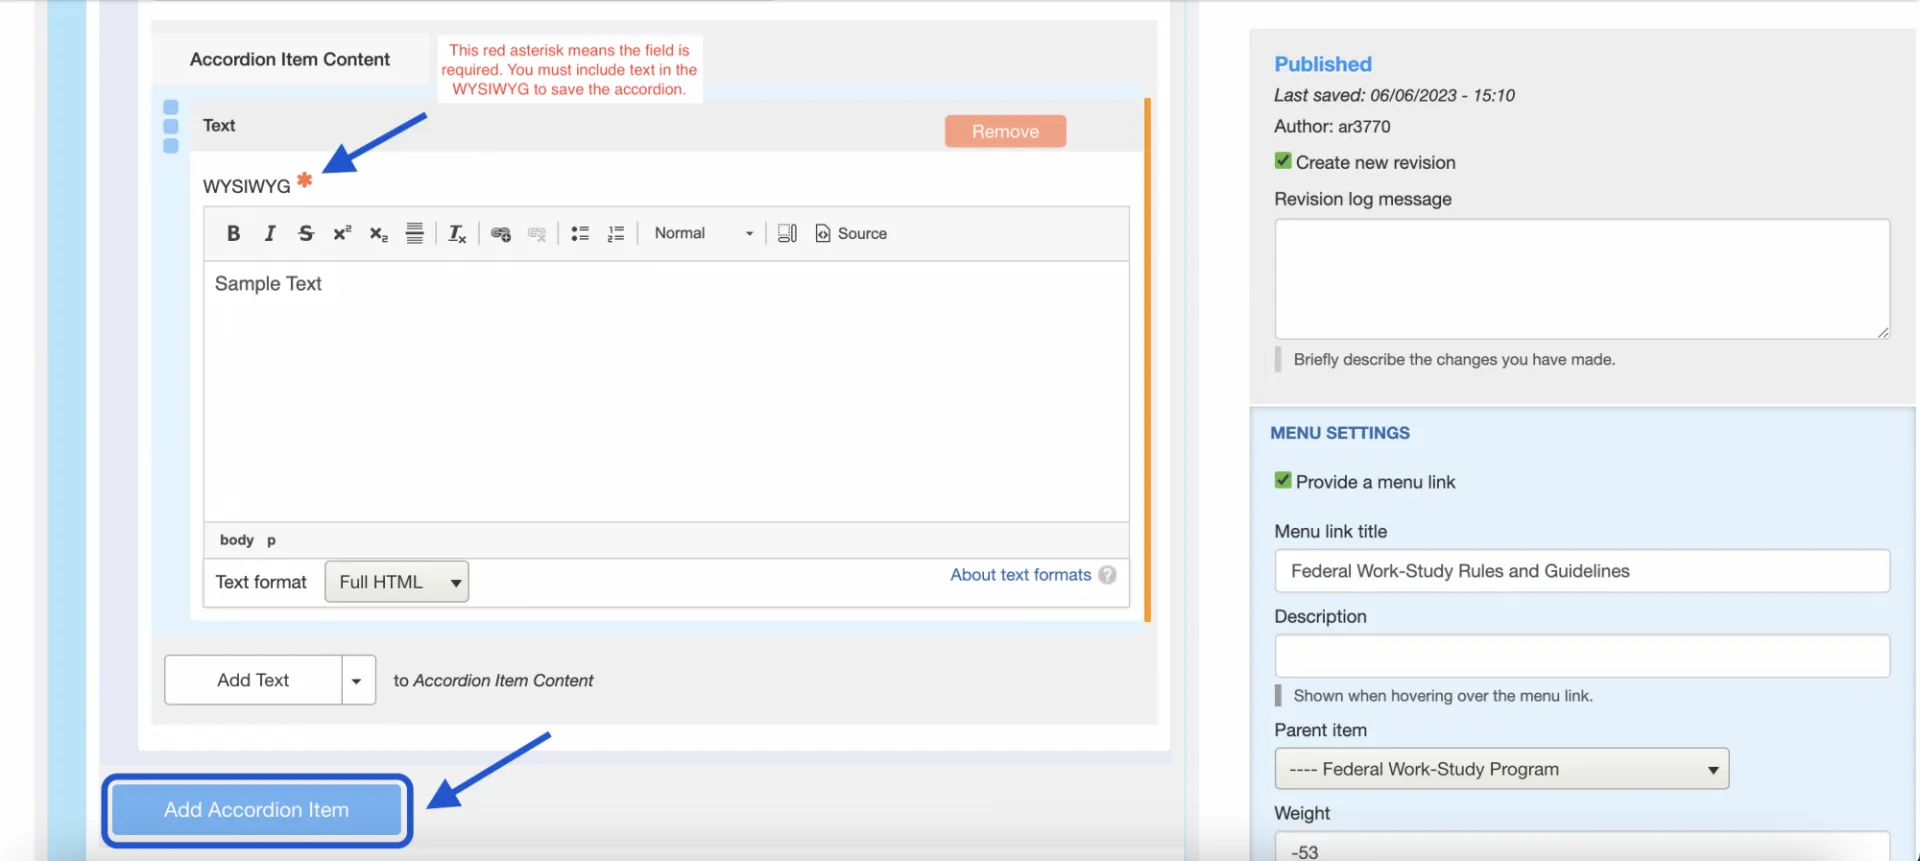
Task: Toggle the Provide a menu link checkbox
Action: pyautogui.click(x=1283, y=480)
